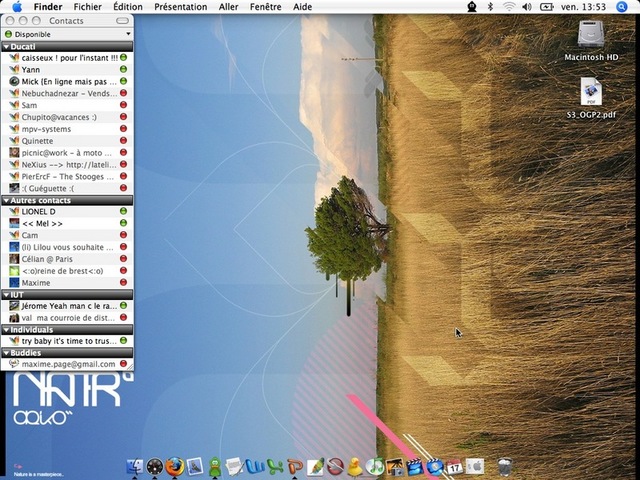This screenshot has height=480, width=640.
Task: Click the Finder icon in the dock
Action: 134,466
